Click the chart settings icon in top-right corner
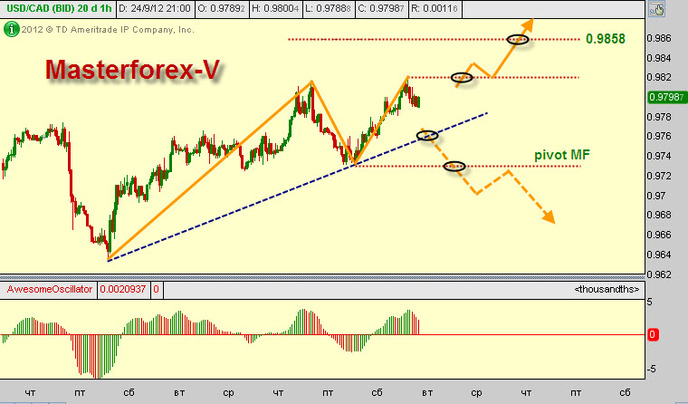This screenshot has width=688, height=404. click(660, 11)
